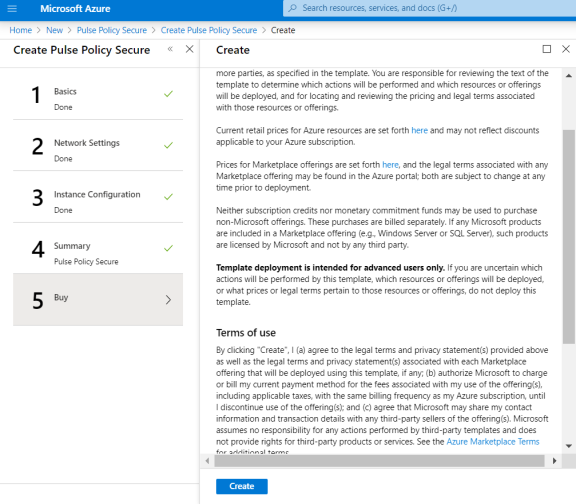Click the magnifier search icon
This screenshot has width=576, height=504.
click(x=292, y=8)
